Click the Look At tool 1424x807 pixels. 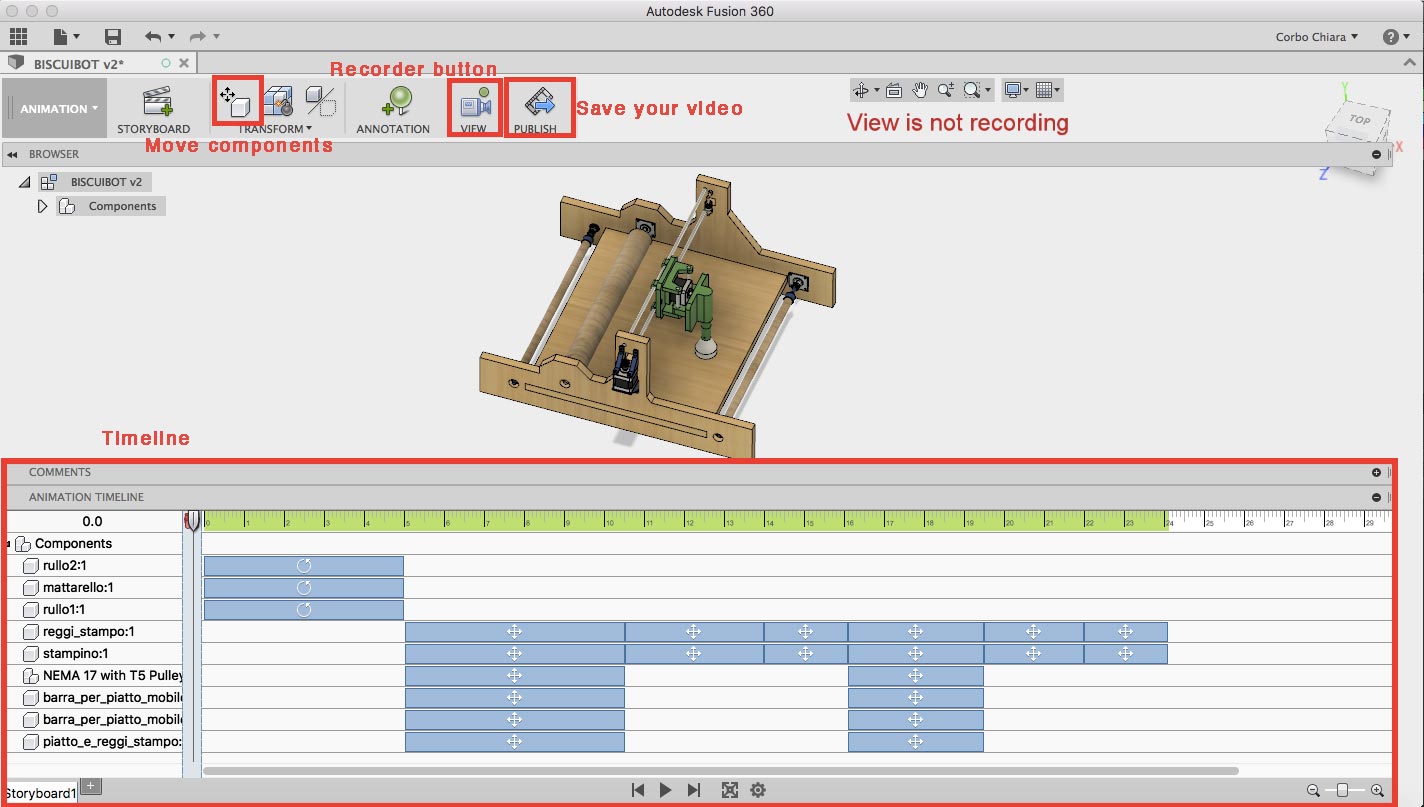pyautogui.click(x=894, y=90)
